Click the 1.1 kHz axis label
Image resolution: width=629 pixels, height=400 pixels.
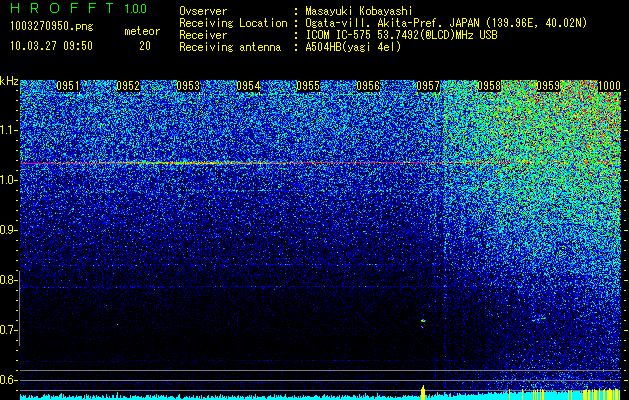8,131
